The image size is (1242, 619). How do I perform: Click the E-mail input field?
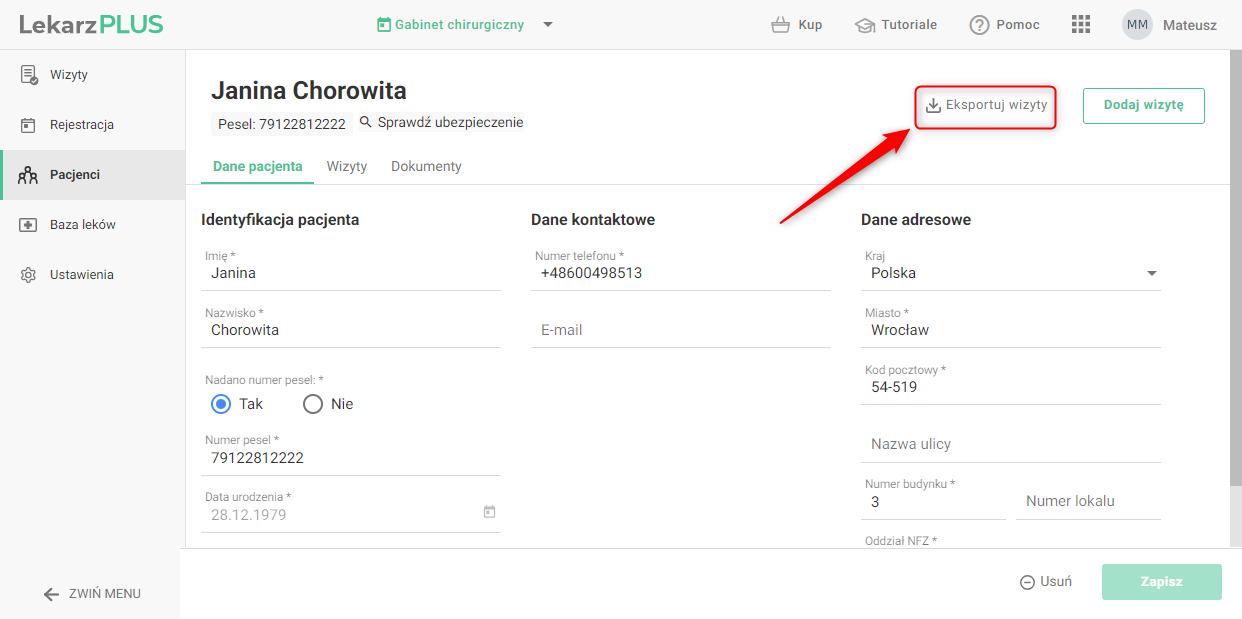pos(680,330)
